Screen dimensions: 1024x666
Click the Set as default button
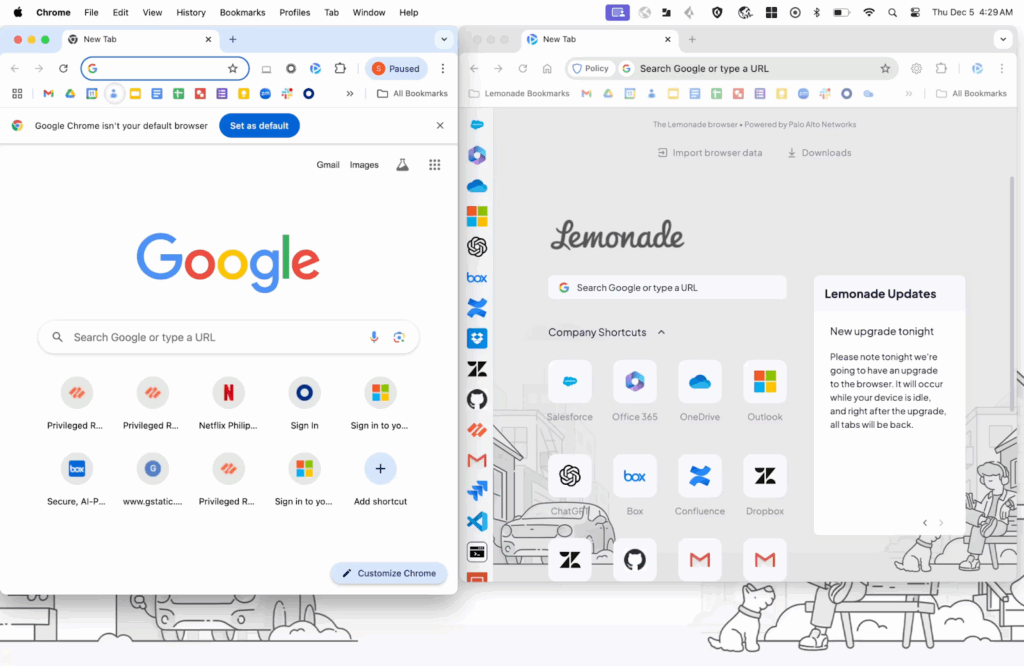coord(259,126)
